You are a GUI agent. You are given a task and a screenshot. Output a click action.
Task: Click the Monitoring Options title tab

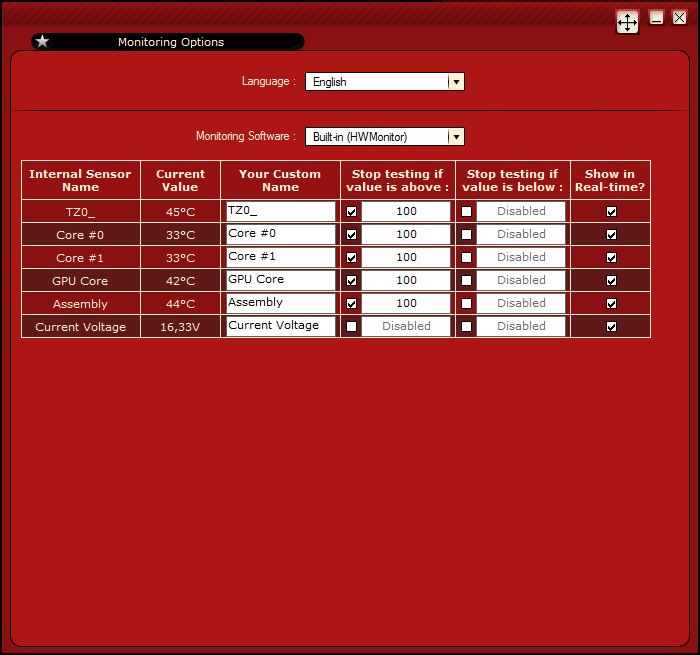tap(168, 42)
